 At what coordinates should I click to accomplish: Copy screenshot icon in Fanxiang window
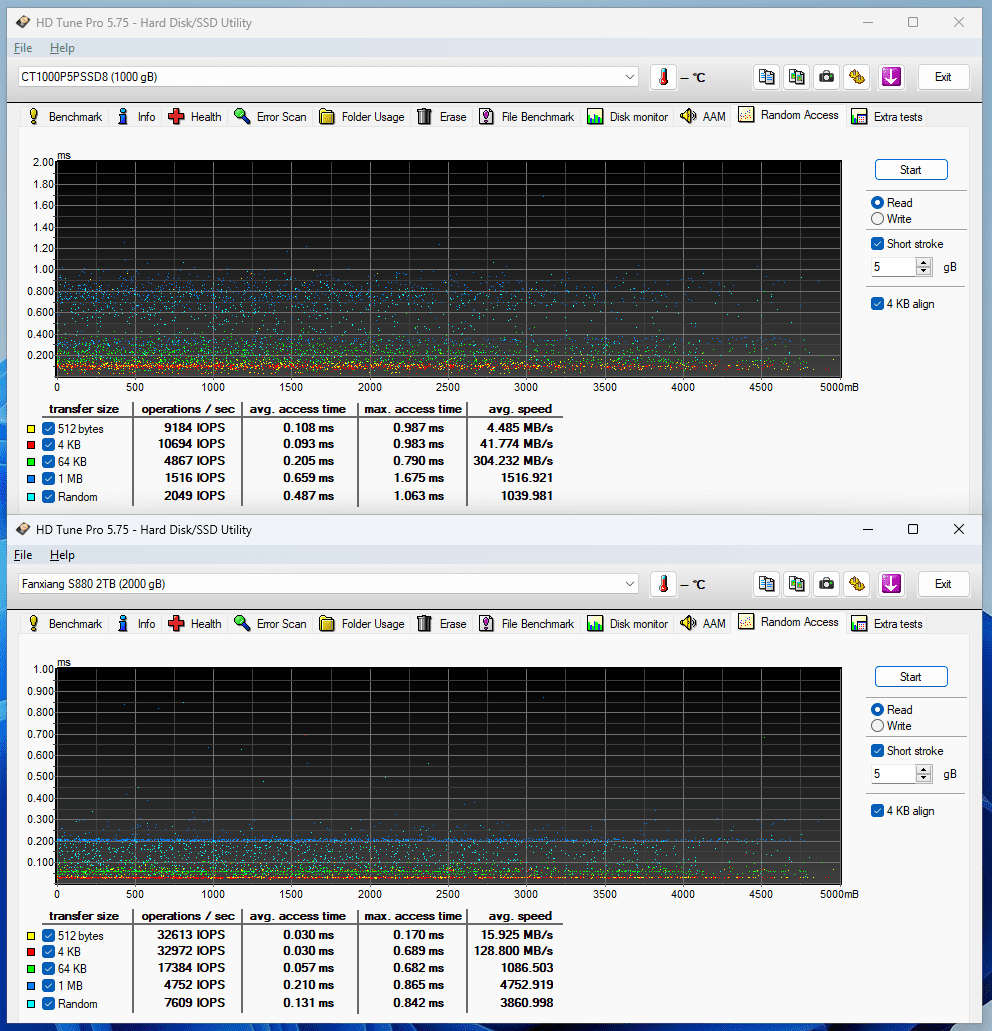pyautogui.click(x=797, y=584)
